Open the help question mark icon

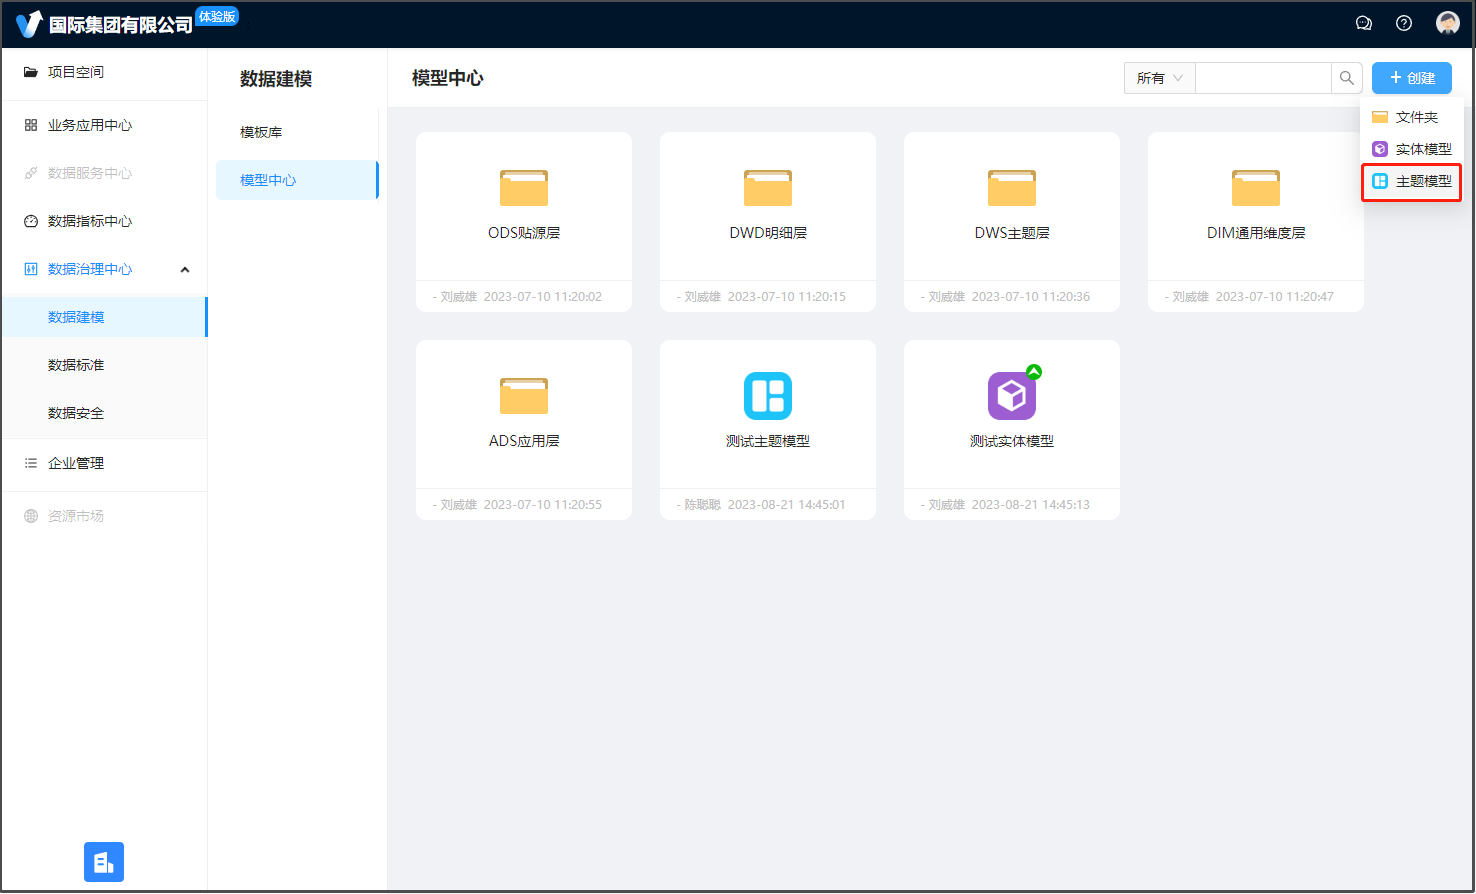point(1403,23)
